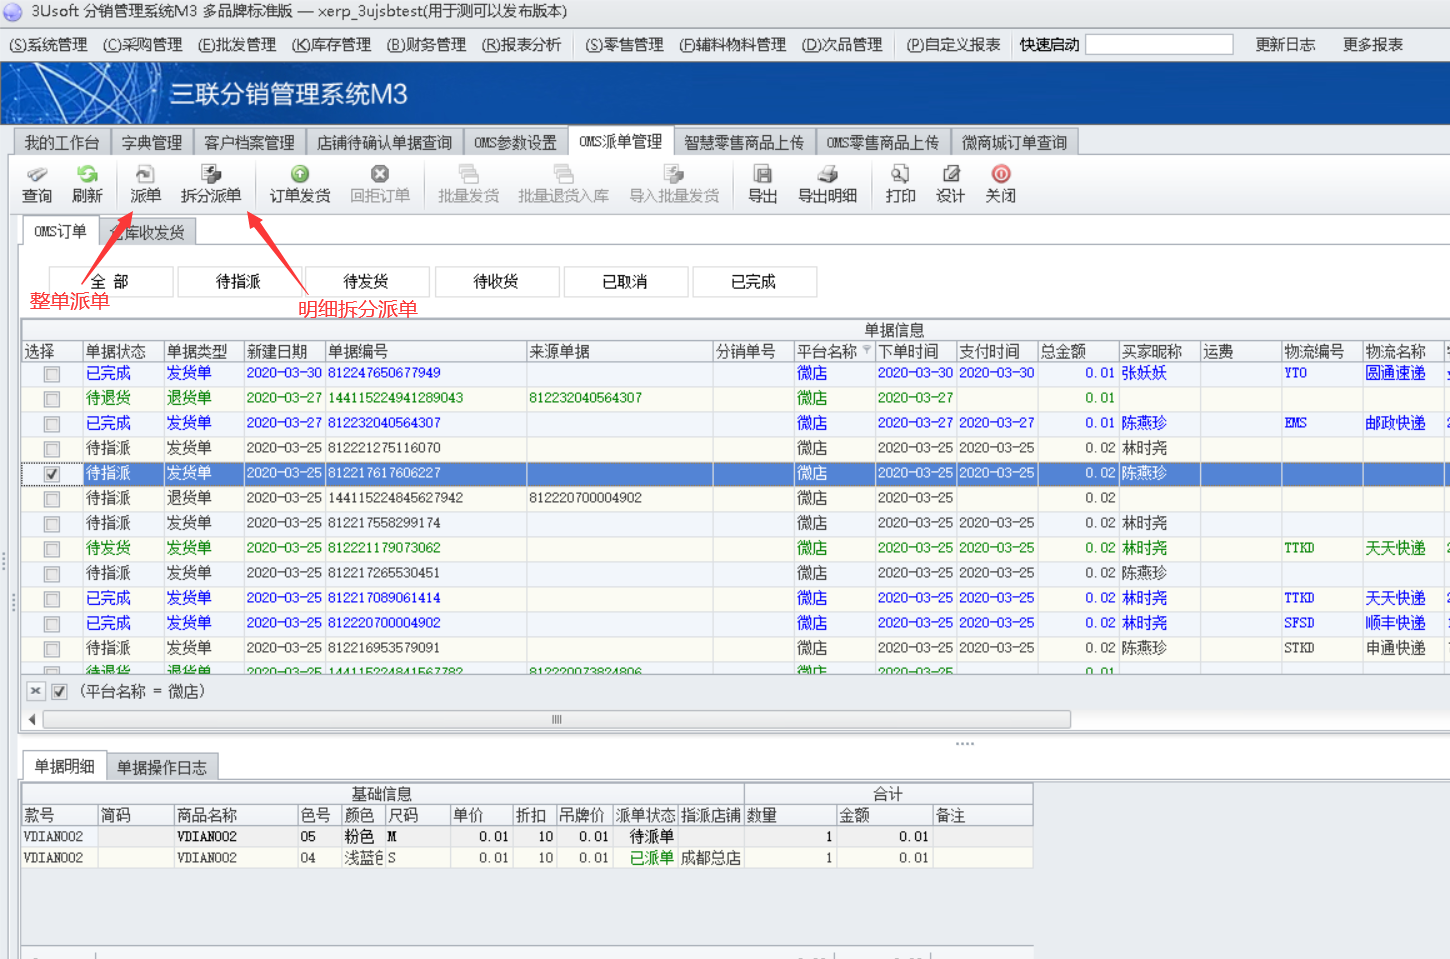This screenshot has width=1450, height=959.
Task: Uncheck the selected row 812217617606227 checkbox
Action: (52, 474)
